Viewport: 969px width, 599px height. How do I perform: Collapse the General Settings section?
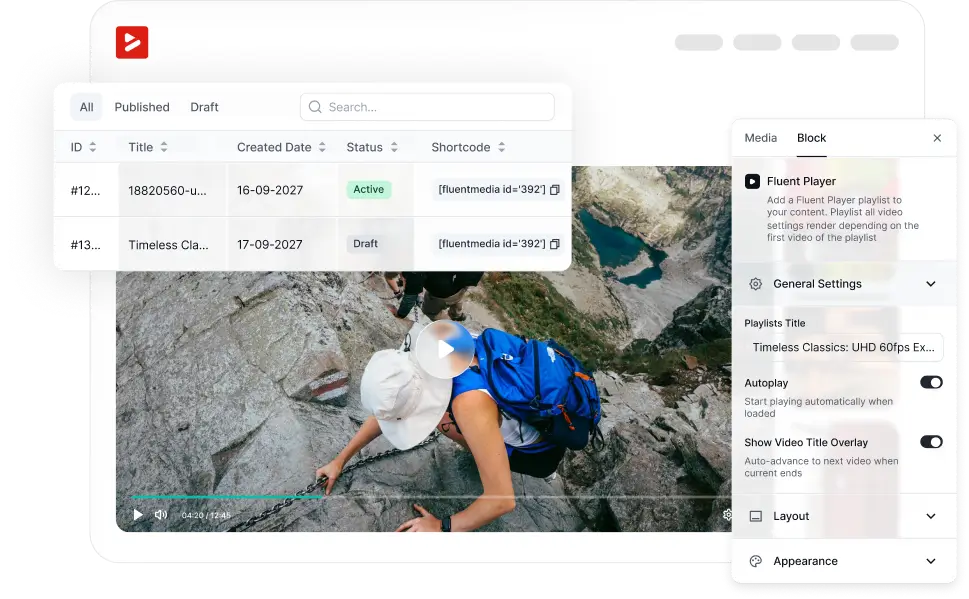pos(930,284)
